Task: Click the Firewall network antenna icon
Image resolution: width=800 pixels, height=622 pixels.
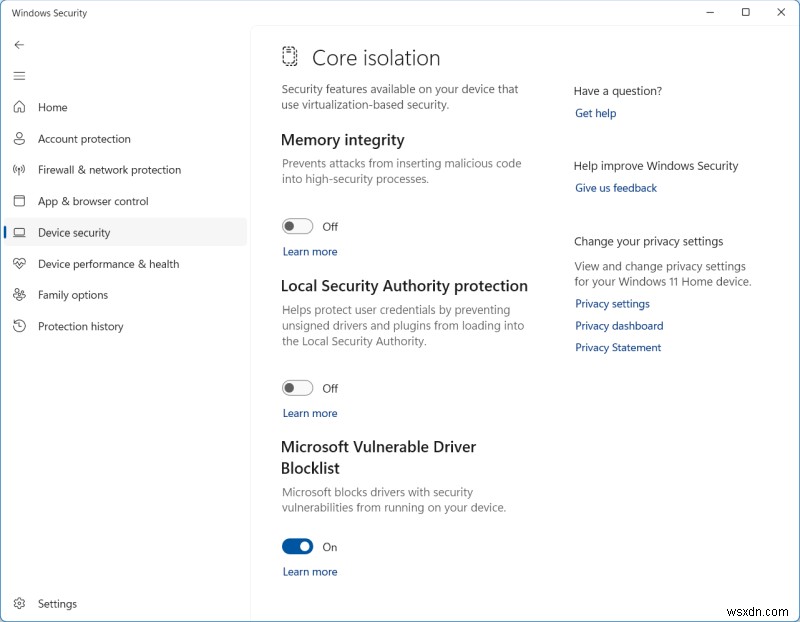Action: [x=19, y=170]
